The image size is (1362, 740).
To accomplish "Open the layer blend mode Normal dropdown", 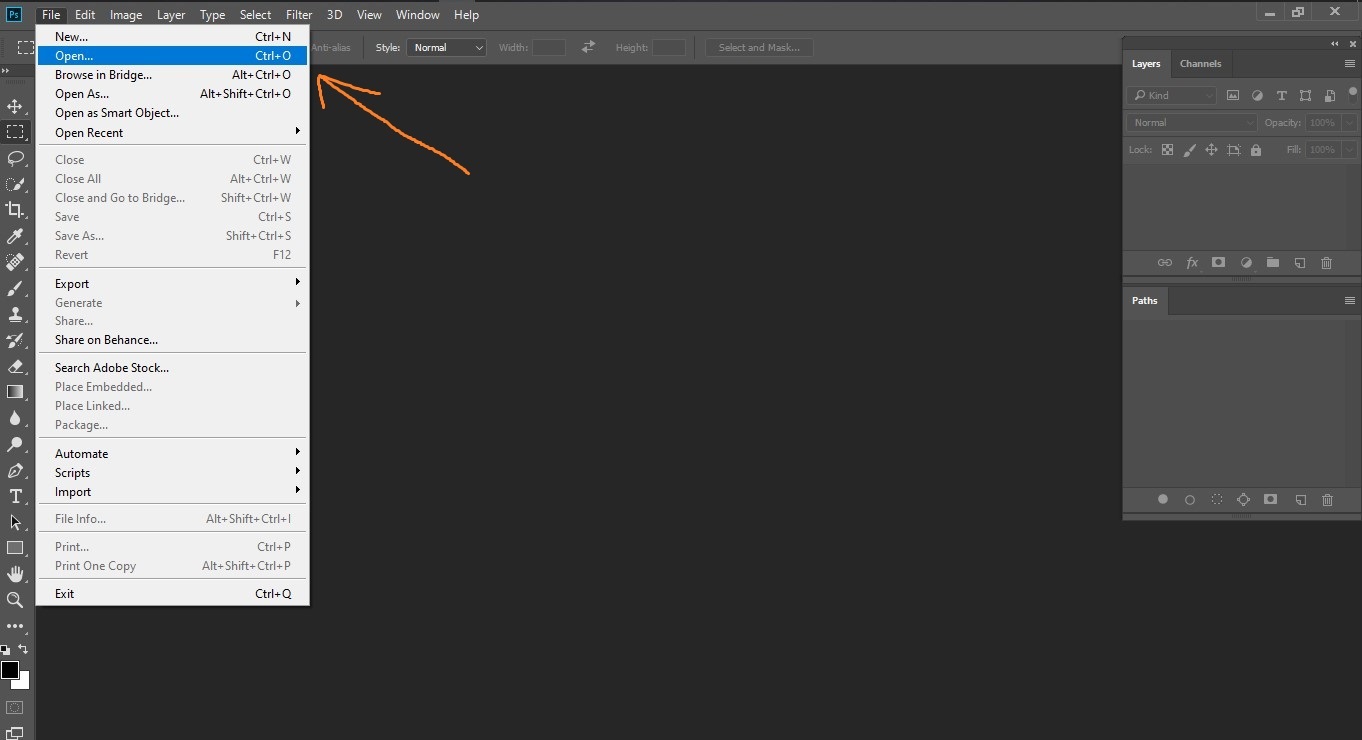I will click(x=1192, y=122).
